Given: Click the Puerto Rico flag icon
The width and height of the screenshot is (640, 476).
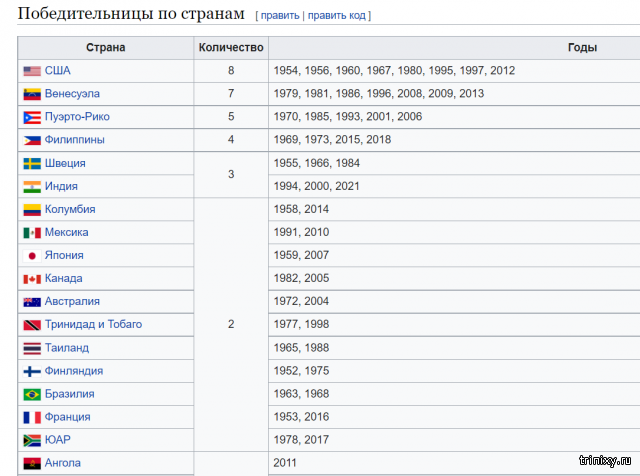Looking at the screenshot, I should tap(32, 118).
